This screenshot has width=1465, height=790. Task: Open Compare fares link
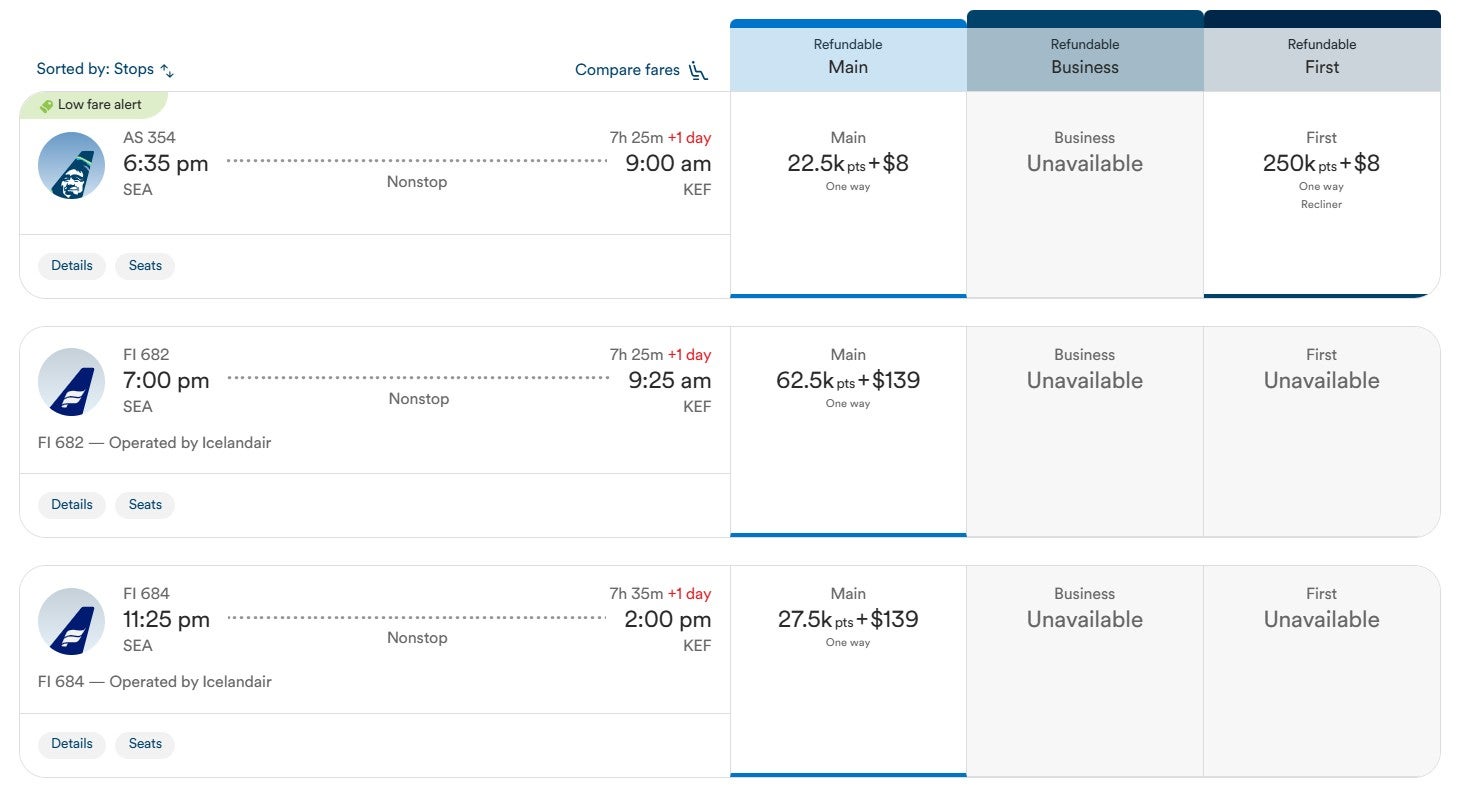coord(627,70)
